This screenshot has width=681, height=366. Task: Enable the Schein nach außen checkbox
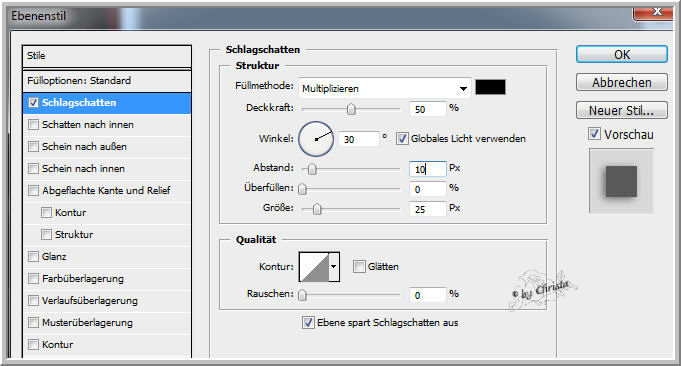point(33,147)
